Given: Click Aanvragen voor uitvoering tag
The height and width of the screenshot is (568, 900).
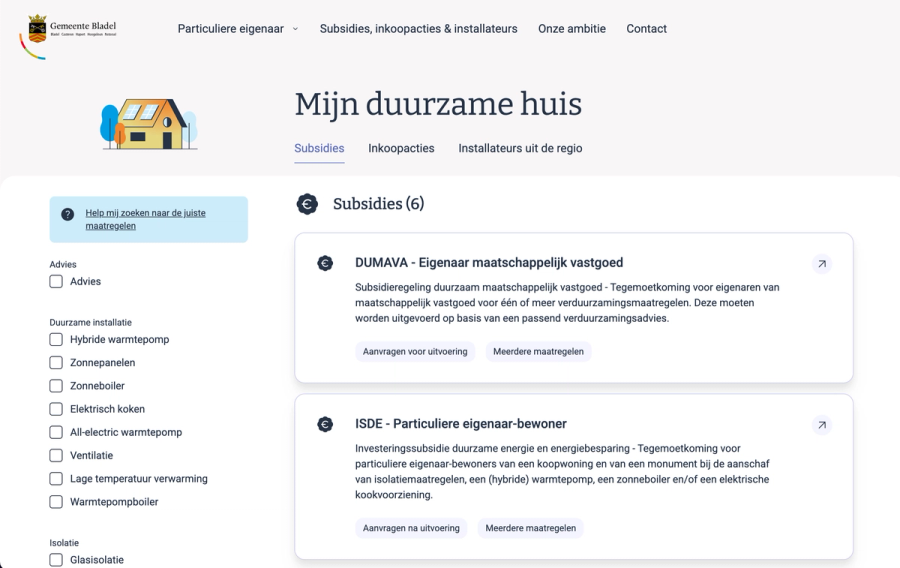Looking at the screenshot, I should click(x=415, y=352).
